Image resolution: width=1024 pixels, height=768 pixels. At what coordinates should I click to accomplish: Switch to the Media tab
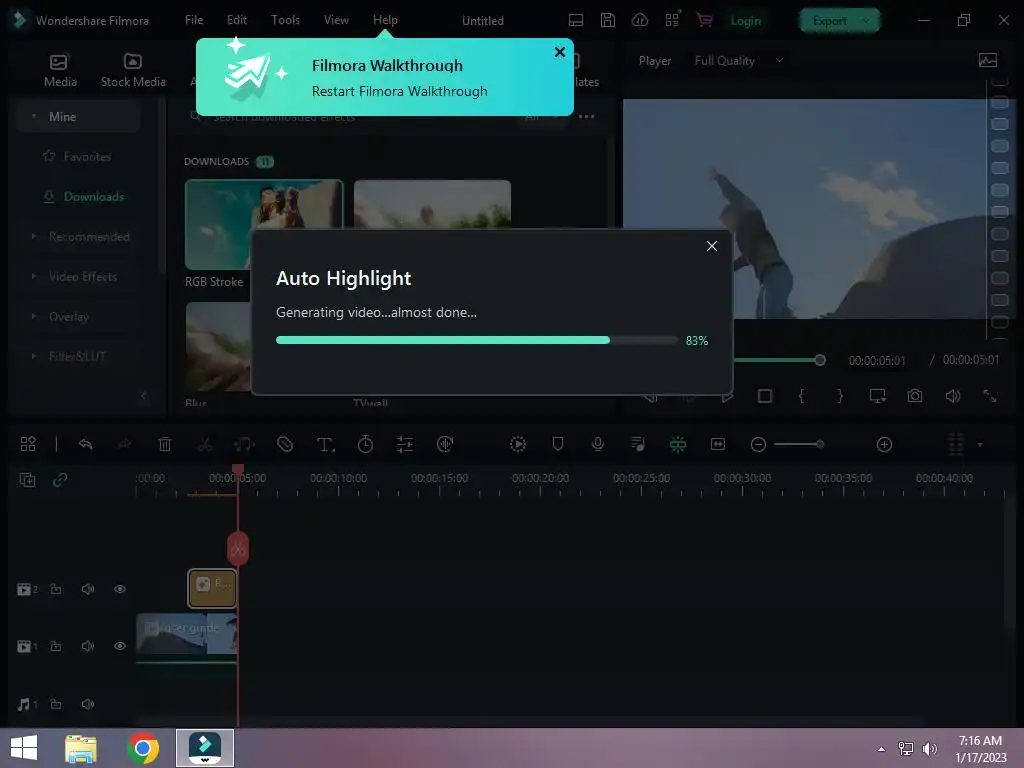click(60, 71)
